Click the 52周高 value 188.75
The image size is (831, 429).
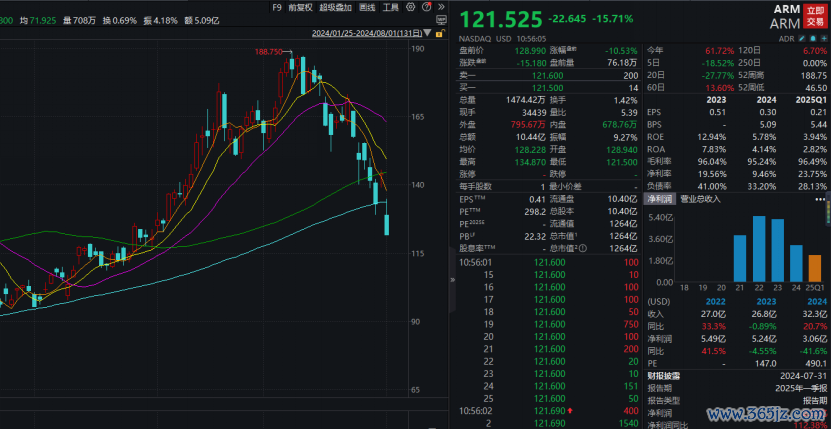pyautogui.click(x=815, y=76)
